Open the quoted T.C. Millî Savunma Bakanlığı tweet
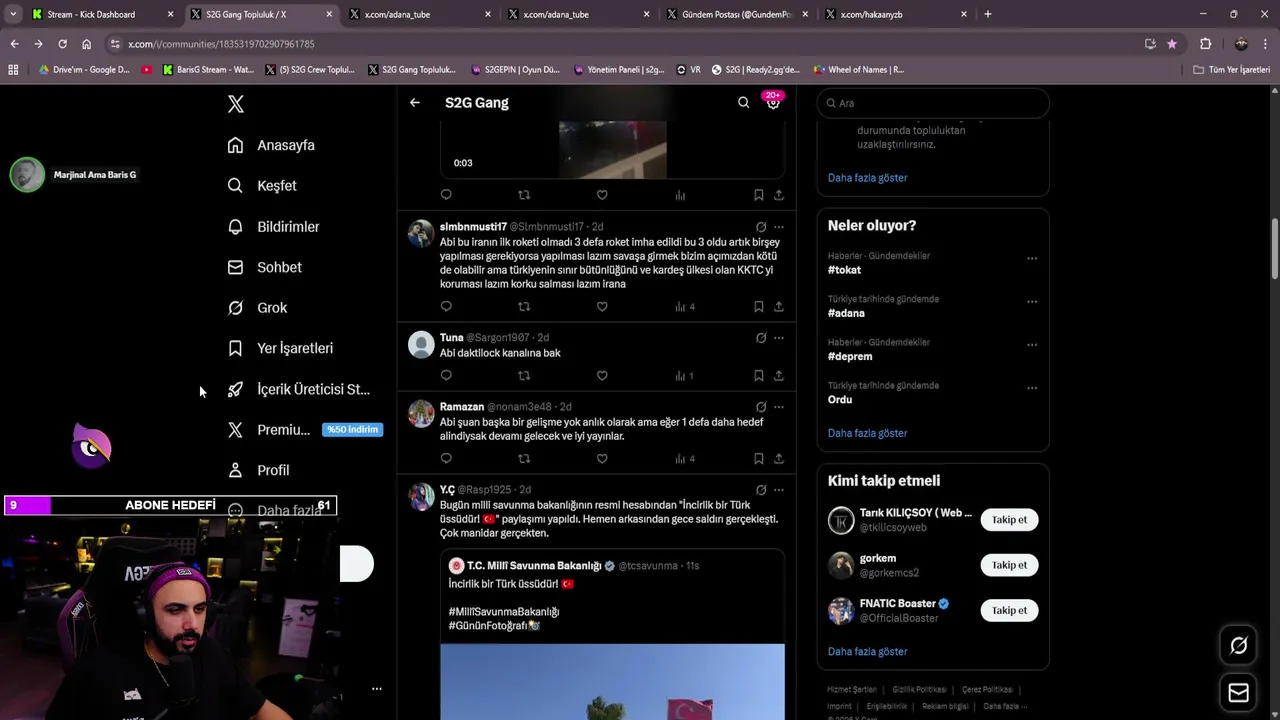This screenshot has height=720, width=1280. 612,632
